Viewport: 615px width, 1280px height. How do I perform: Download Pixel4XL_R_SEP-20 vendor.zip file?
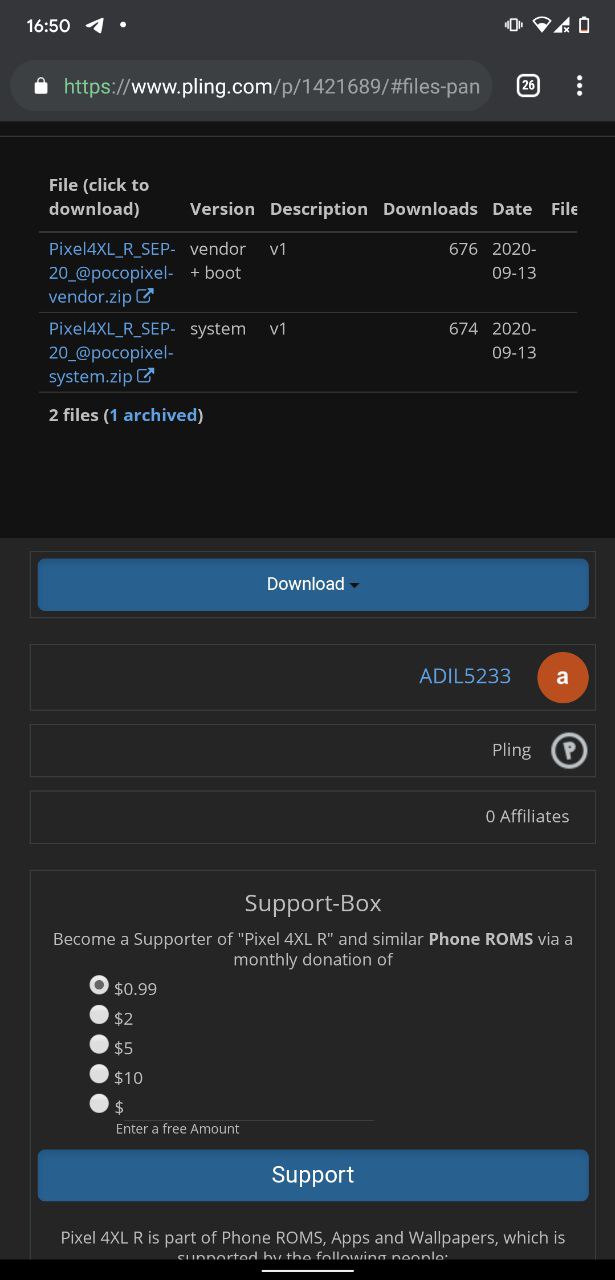click(x=112, y=272)
